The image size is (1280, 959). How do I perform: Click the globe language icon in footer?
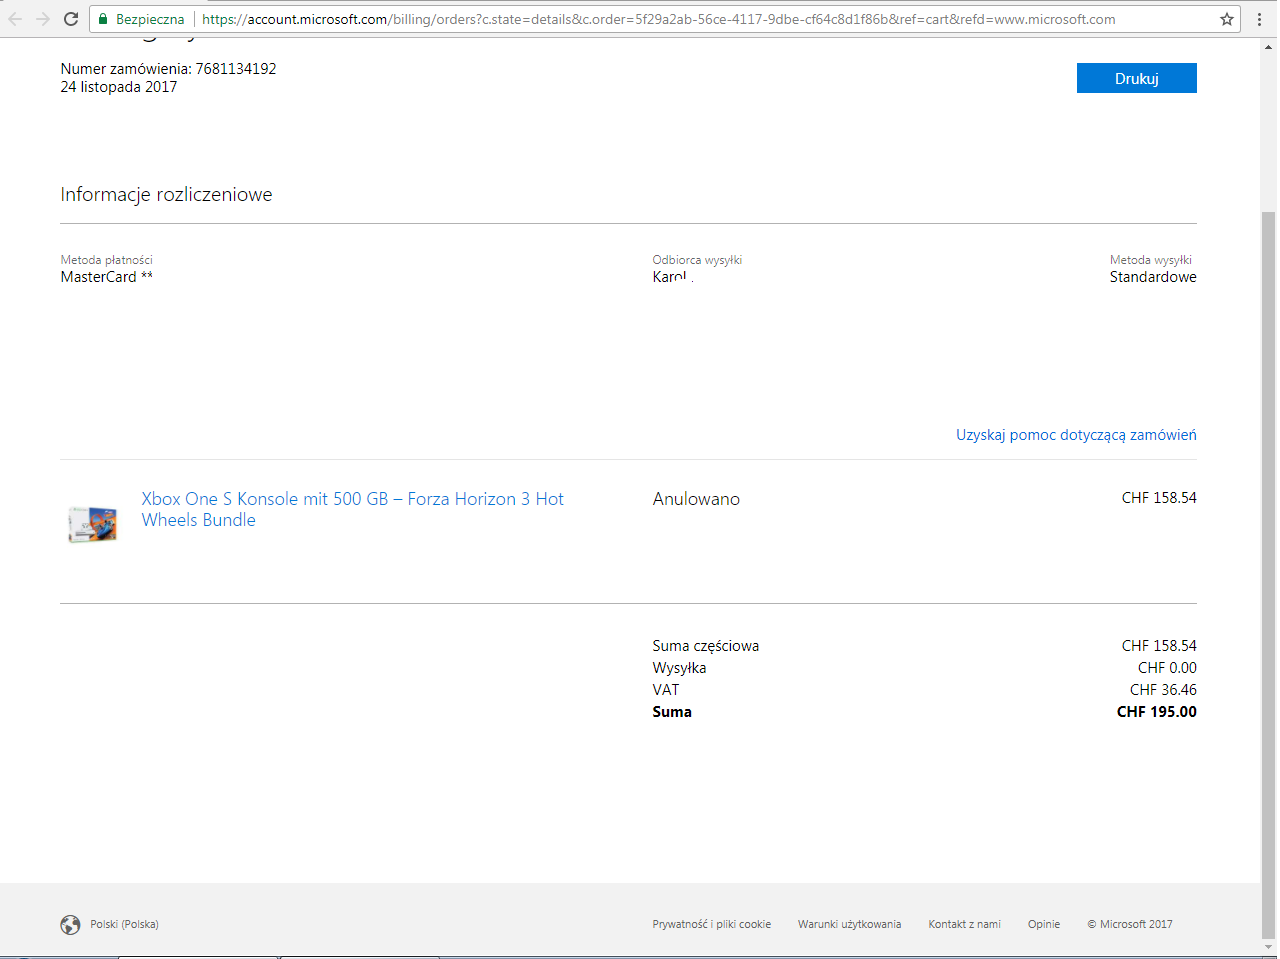coord(70,925)
